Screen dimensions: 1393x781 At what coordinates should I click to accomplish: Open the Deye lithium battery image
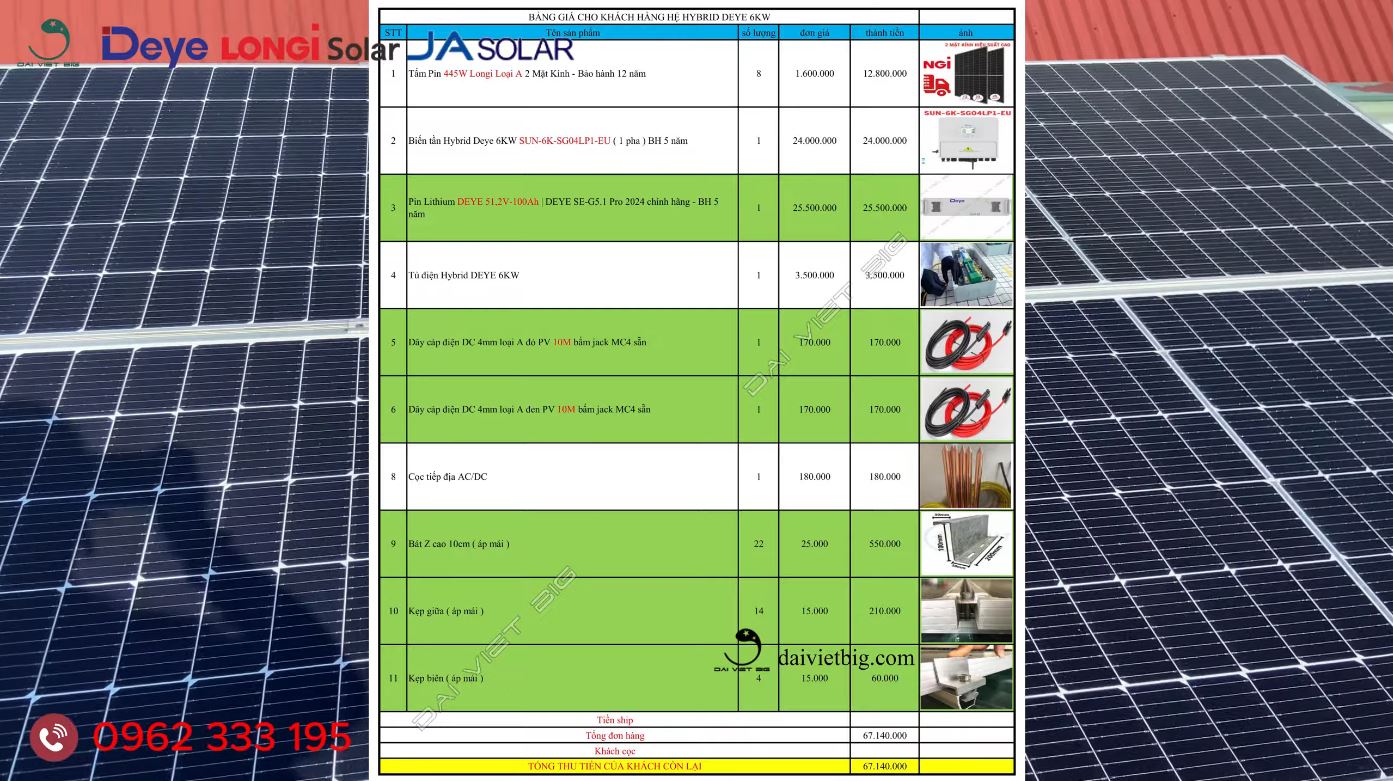[x=966, y=207]
